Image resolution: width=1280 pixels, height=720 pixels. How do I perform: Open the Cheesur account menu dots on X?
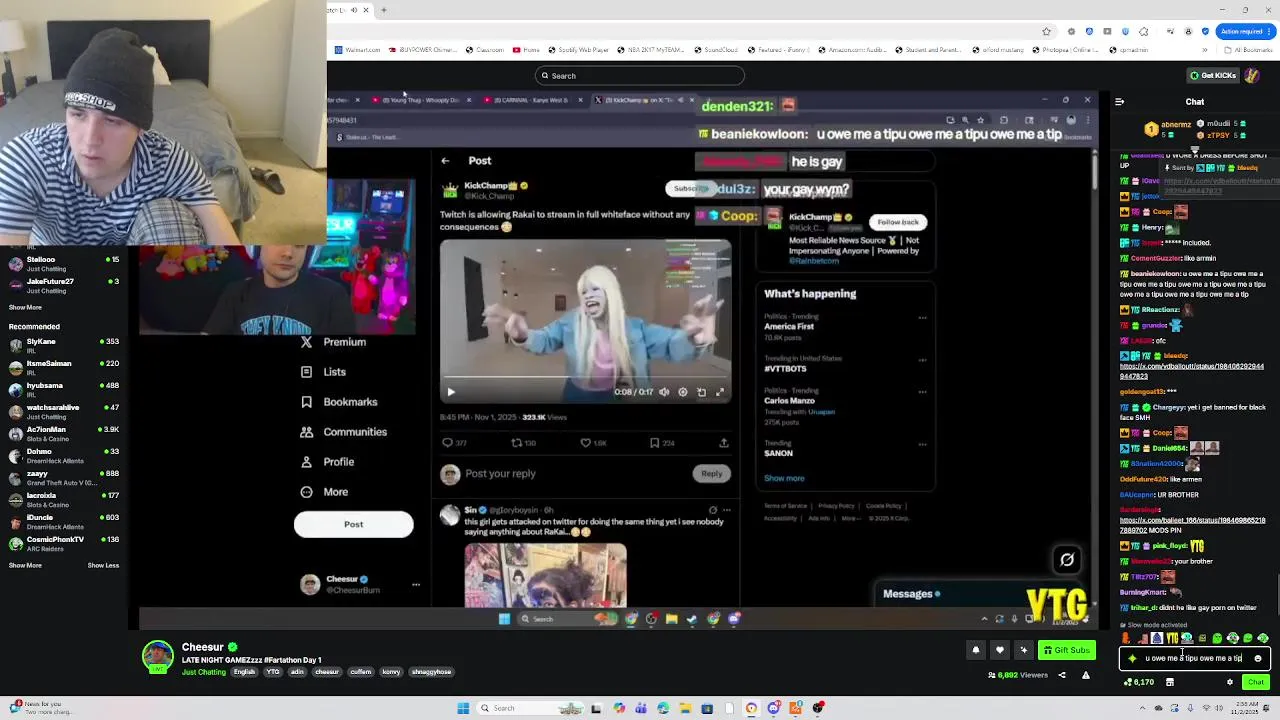pos(416,584)
